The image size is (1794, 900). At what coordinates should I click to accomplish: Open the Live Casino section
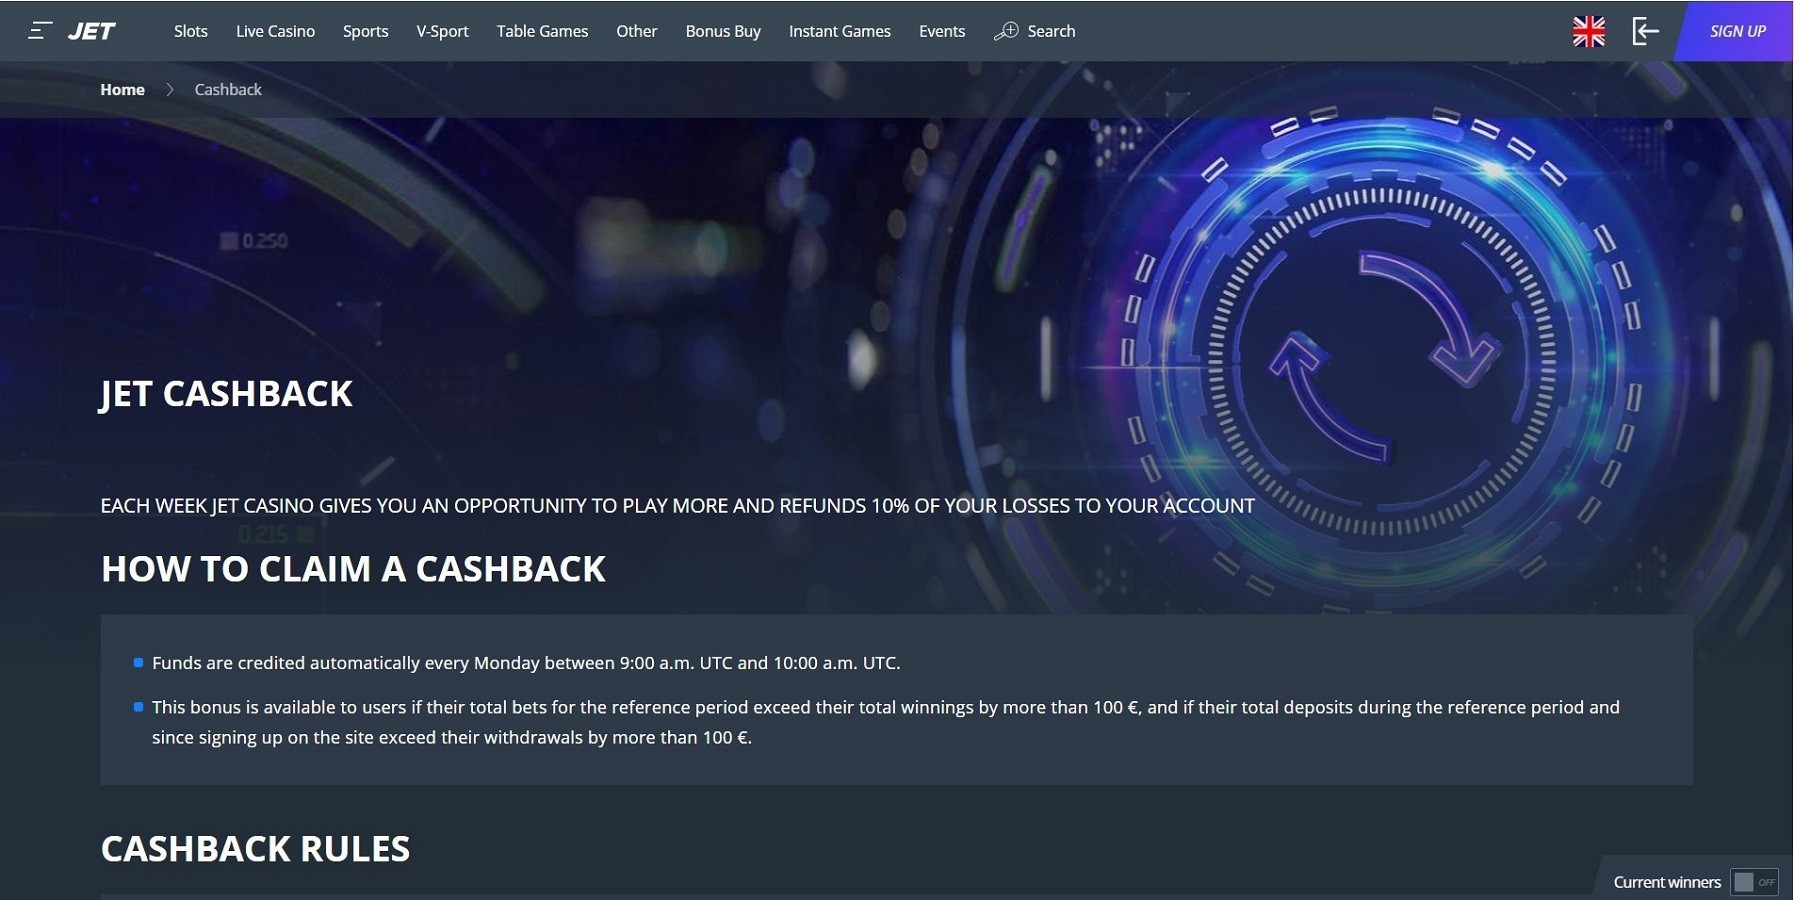(275, 31)
